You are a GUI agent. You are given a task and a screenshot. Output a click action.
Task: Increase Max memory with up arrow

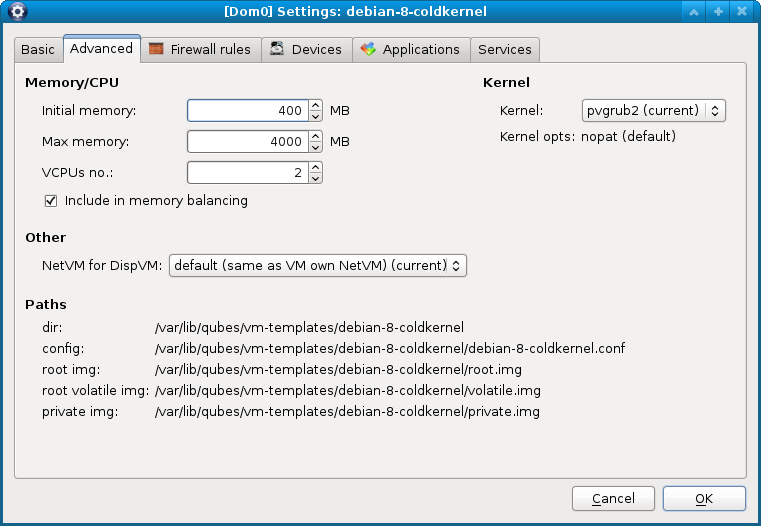(x=315, y=136)
